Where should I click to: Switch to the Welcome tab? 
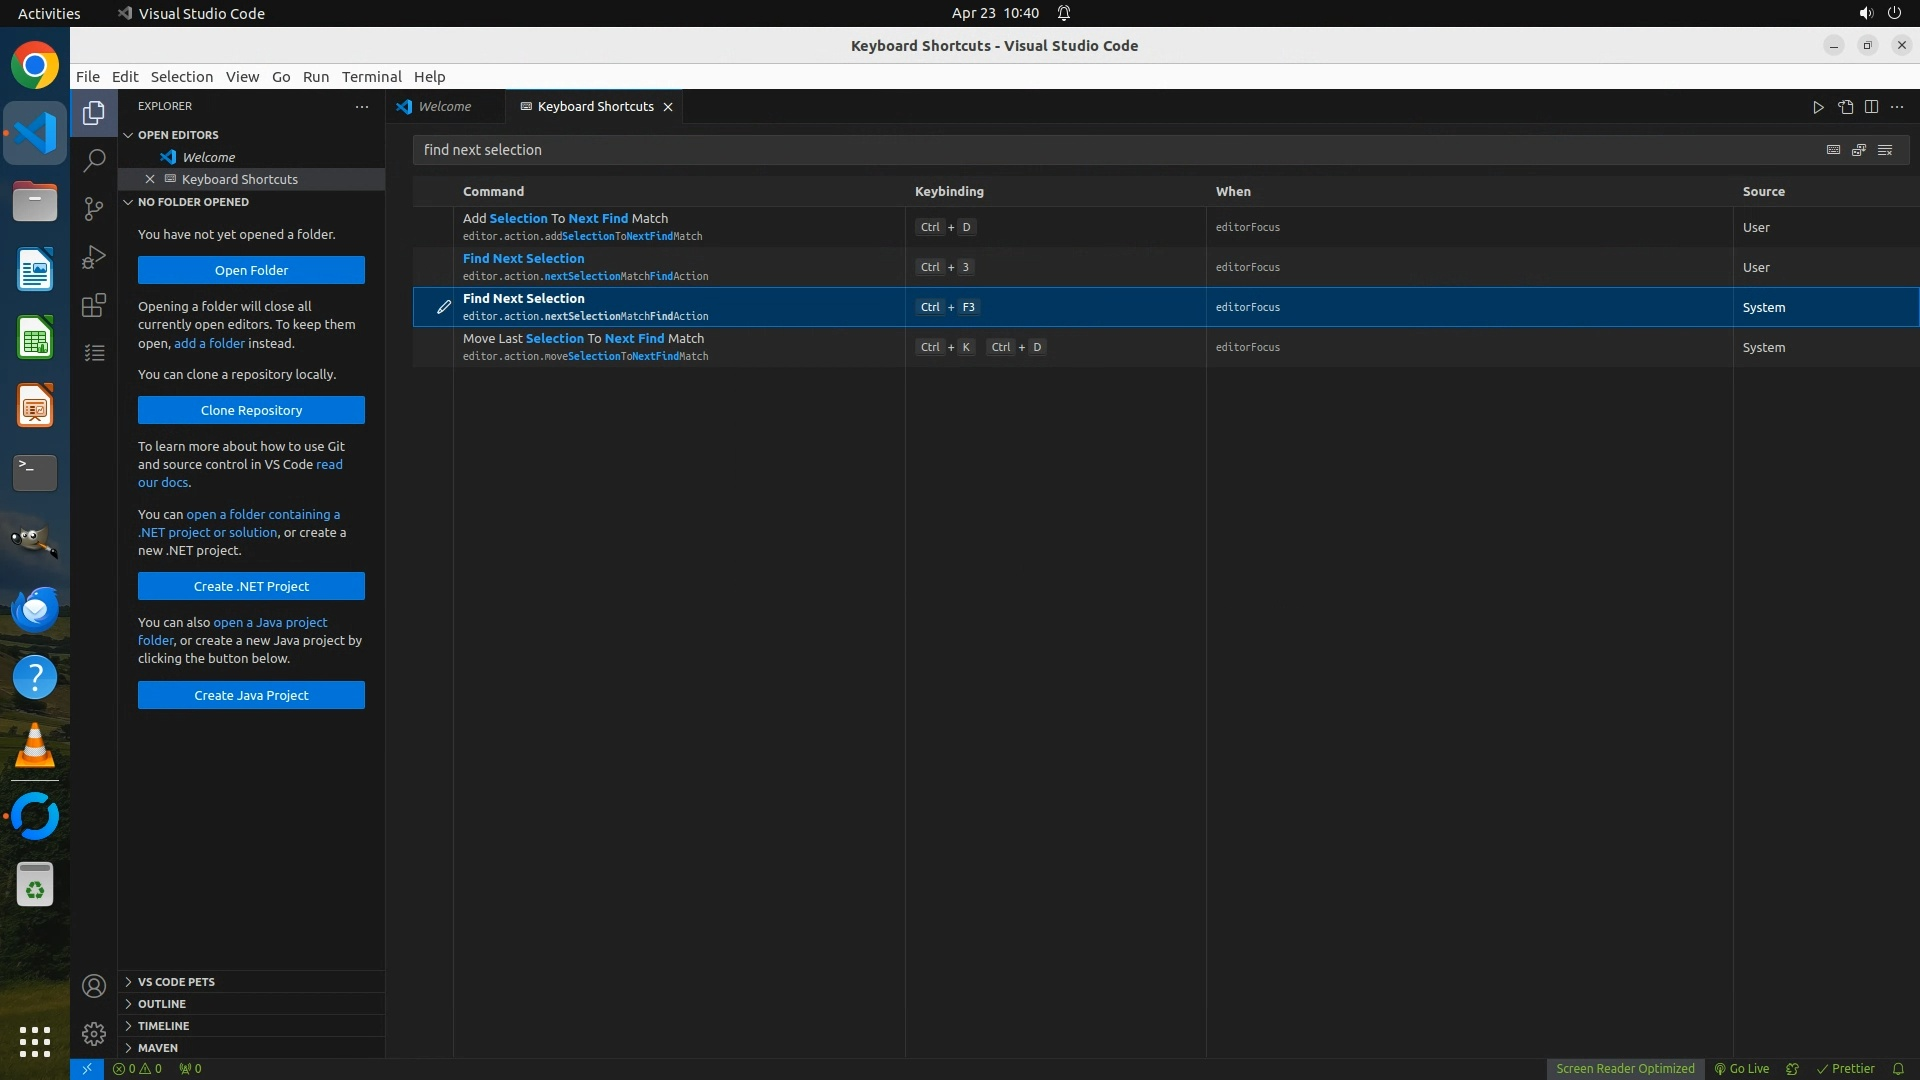(x=444, y=106)
